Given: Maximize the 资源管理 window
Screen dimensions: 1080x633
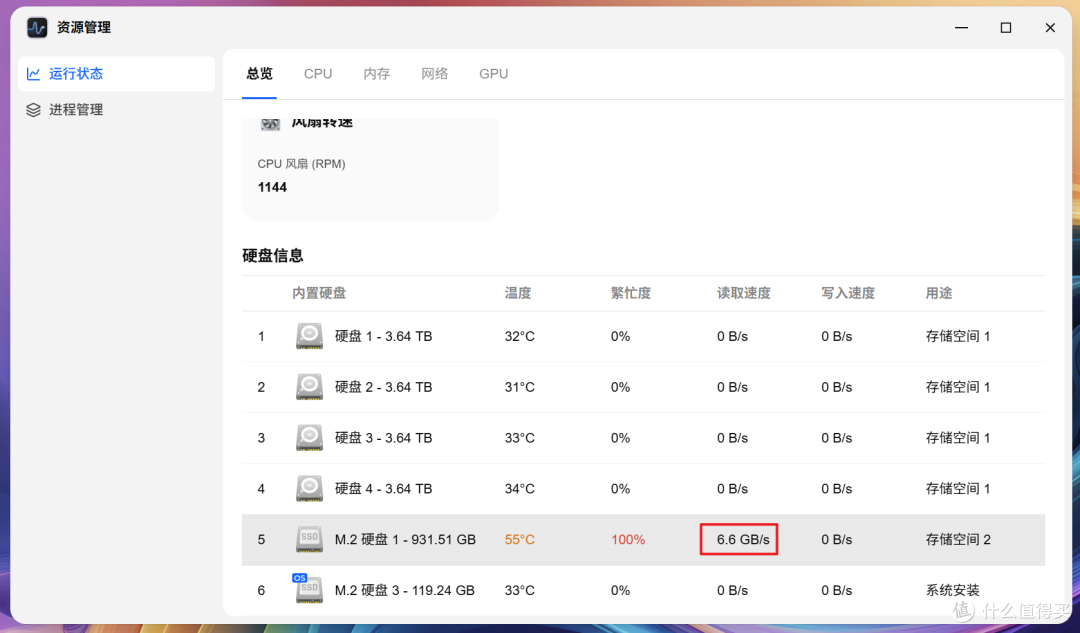Looking at the screenshot, I should 1006,28.
